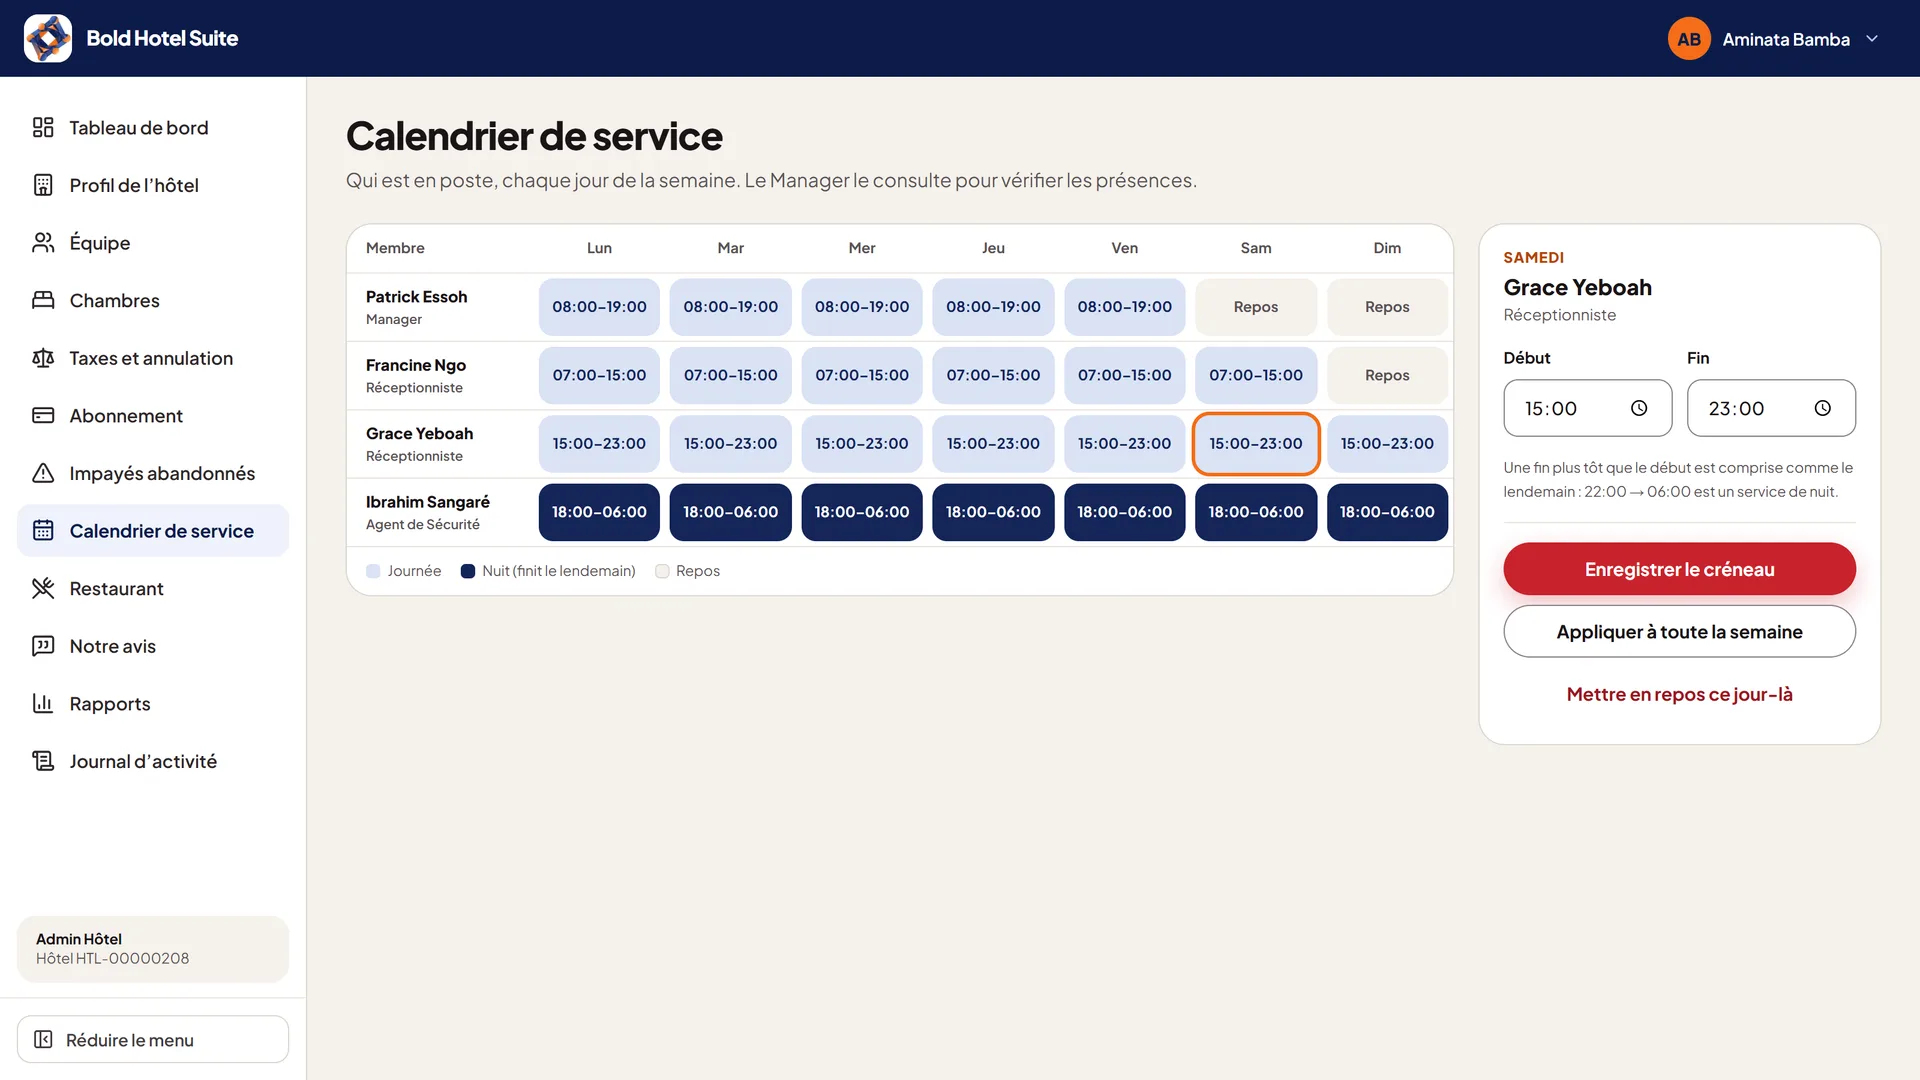Open the Rapports menu item
This screenshot has width=1920, height=1080.
tap(153, 703)
